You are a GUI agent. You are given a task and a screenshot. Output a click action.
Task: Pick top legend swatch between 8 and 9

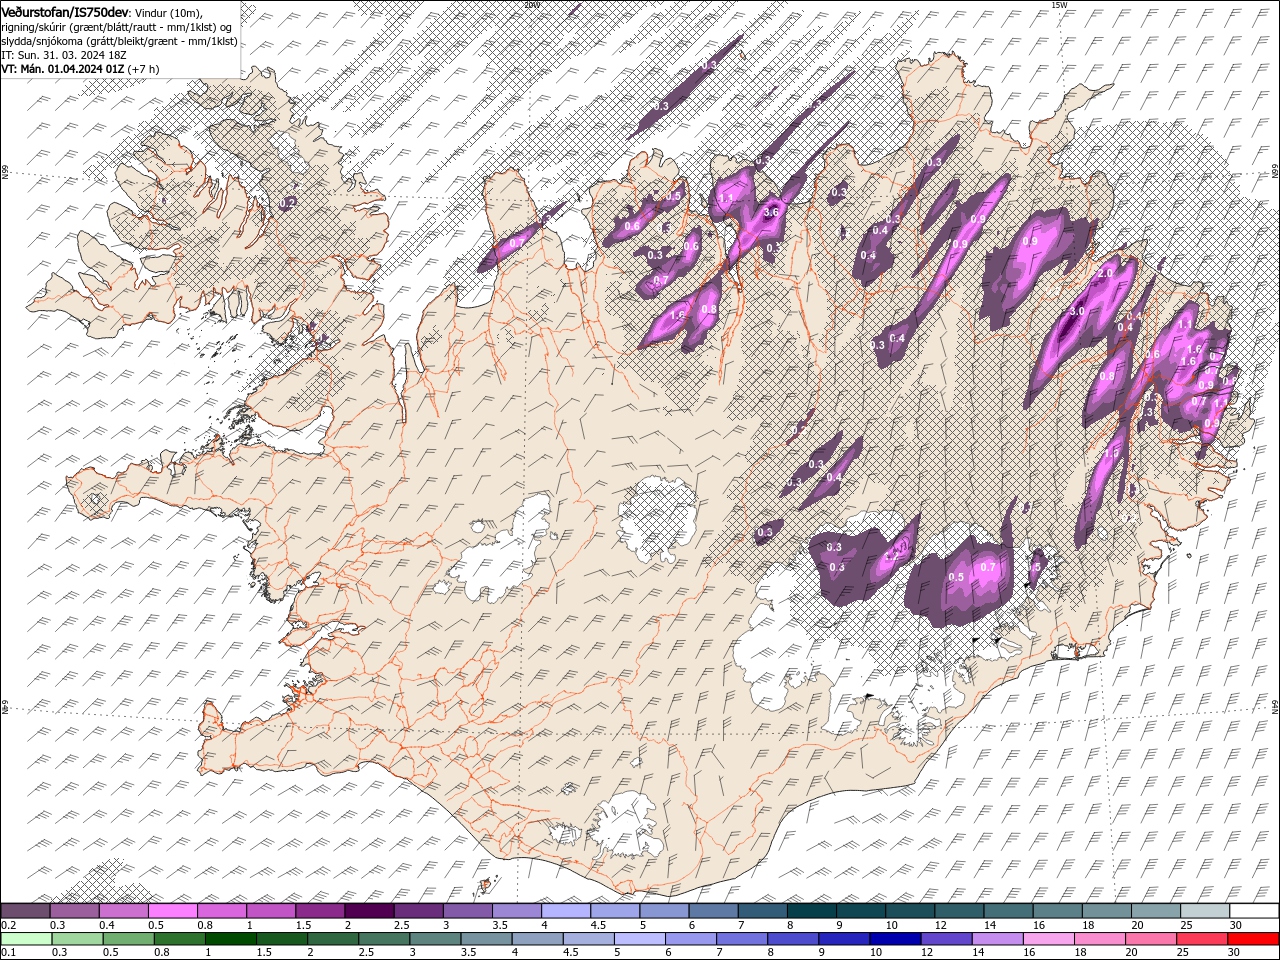[x=811, y=911]
